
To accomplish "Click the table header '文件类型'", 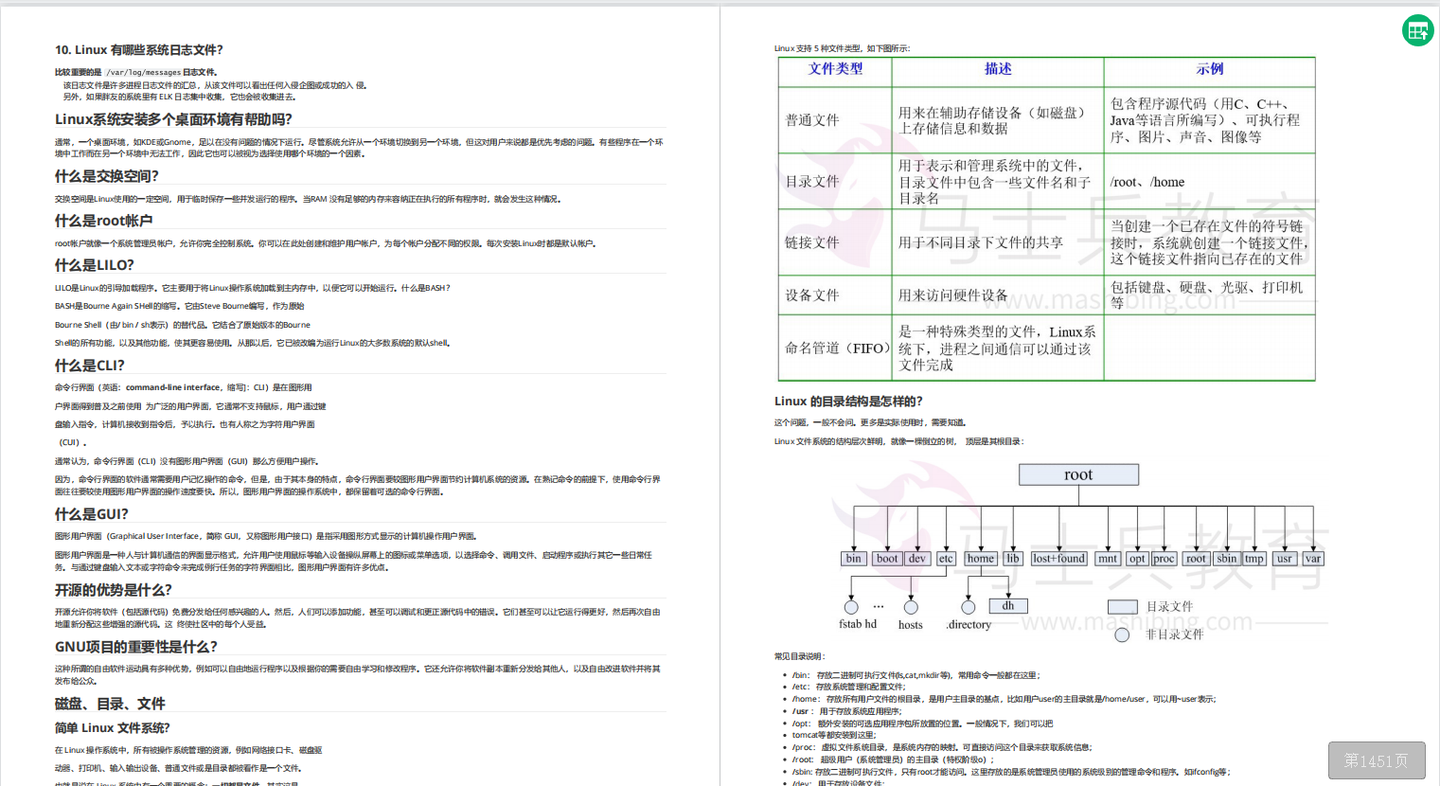I will point(835,69).
